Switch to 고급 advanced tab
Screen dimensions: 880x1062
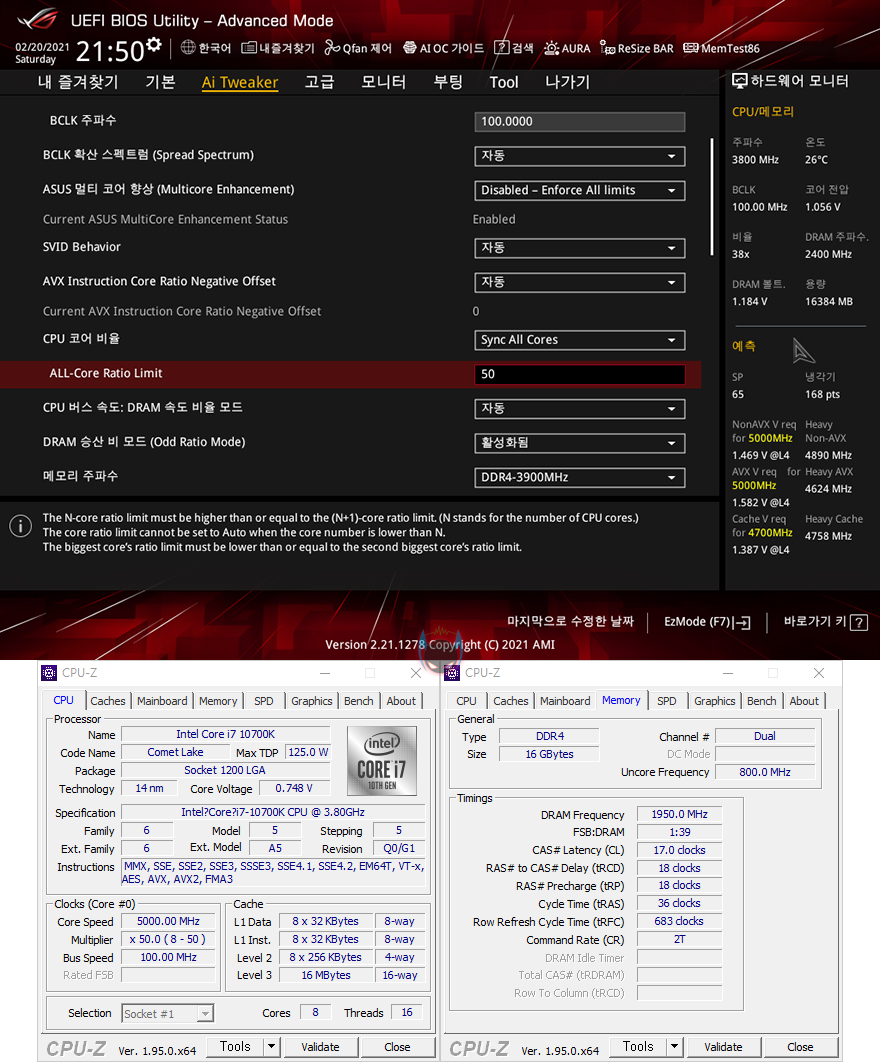[319, 82]
